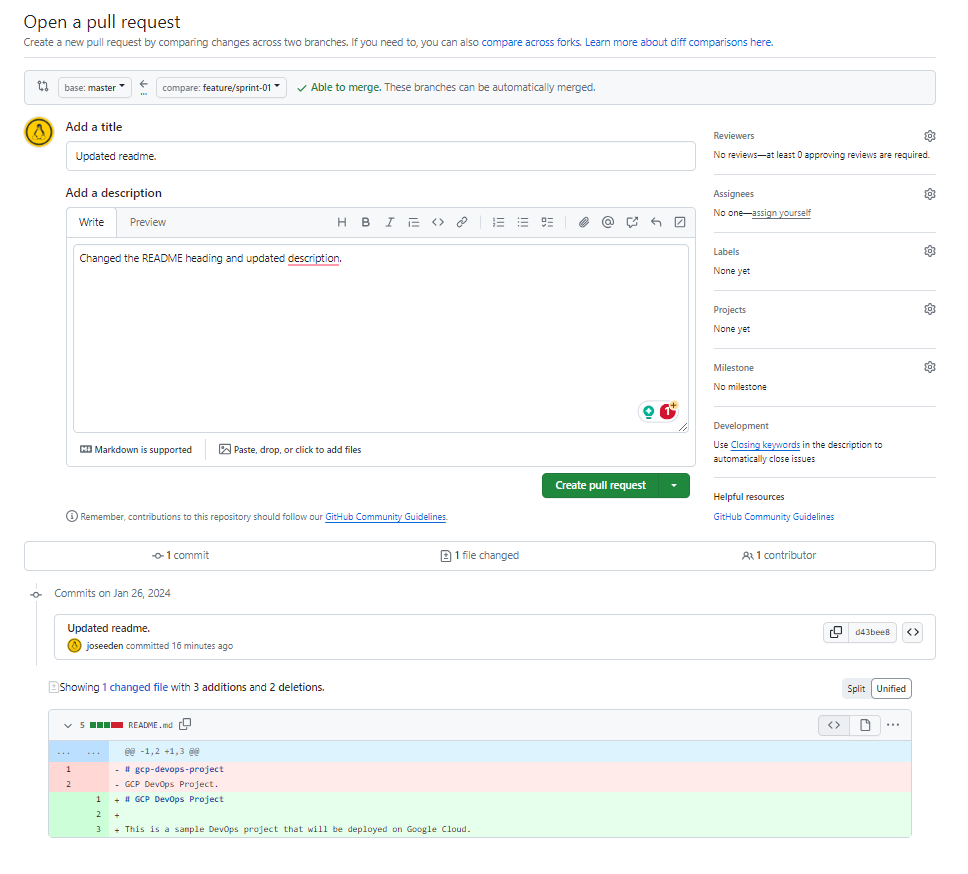Open the commit titled Updated readme.

click(x=109, y=628)
